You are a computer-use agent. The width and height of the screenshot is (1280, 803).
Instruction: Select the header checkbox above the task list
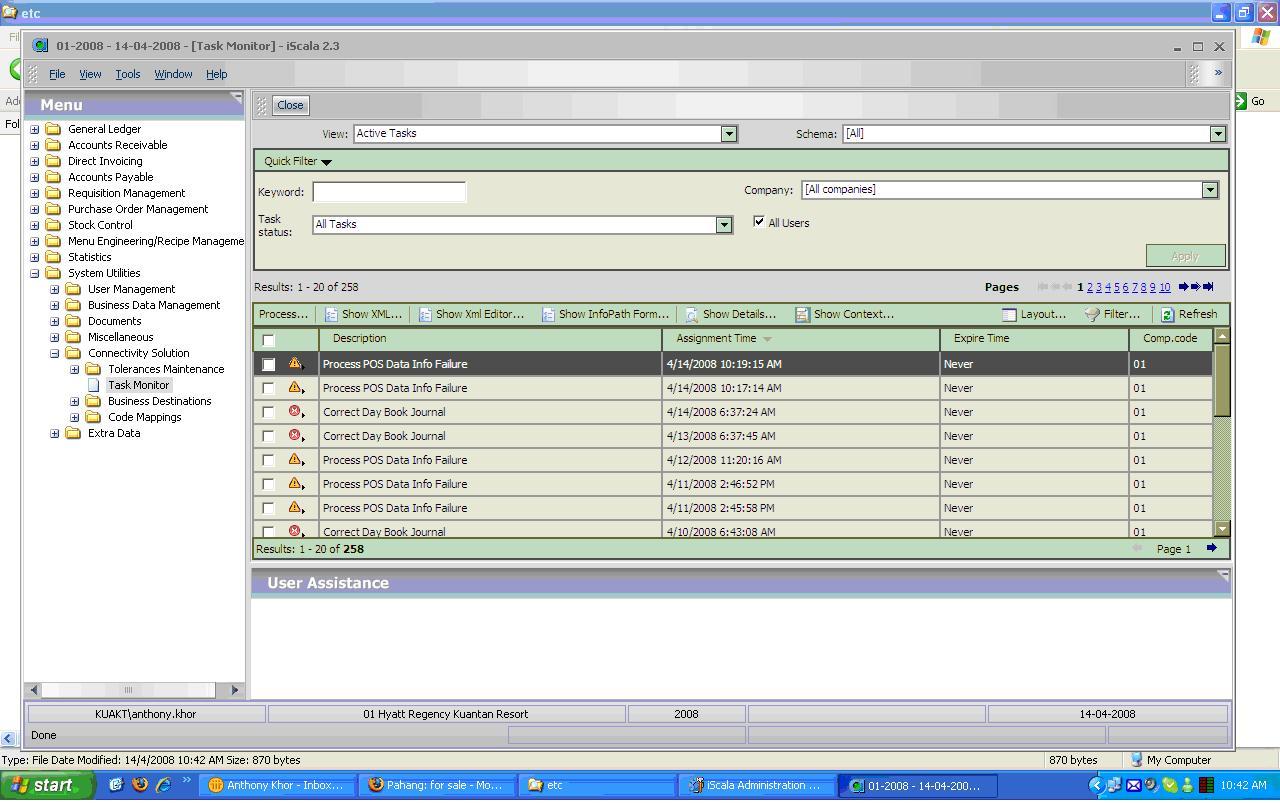point(268,340)
